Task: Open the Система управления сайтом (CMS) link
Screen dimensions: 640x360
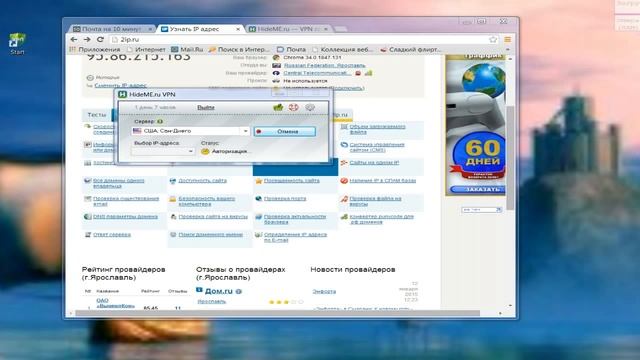Action: click(377, 147)
